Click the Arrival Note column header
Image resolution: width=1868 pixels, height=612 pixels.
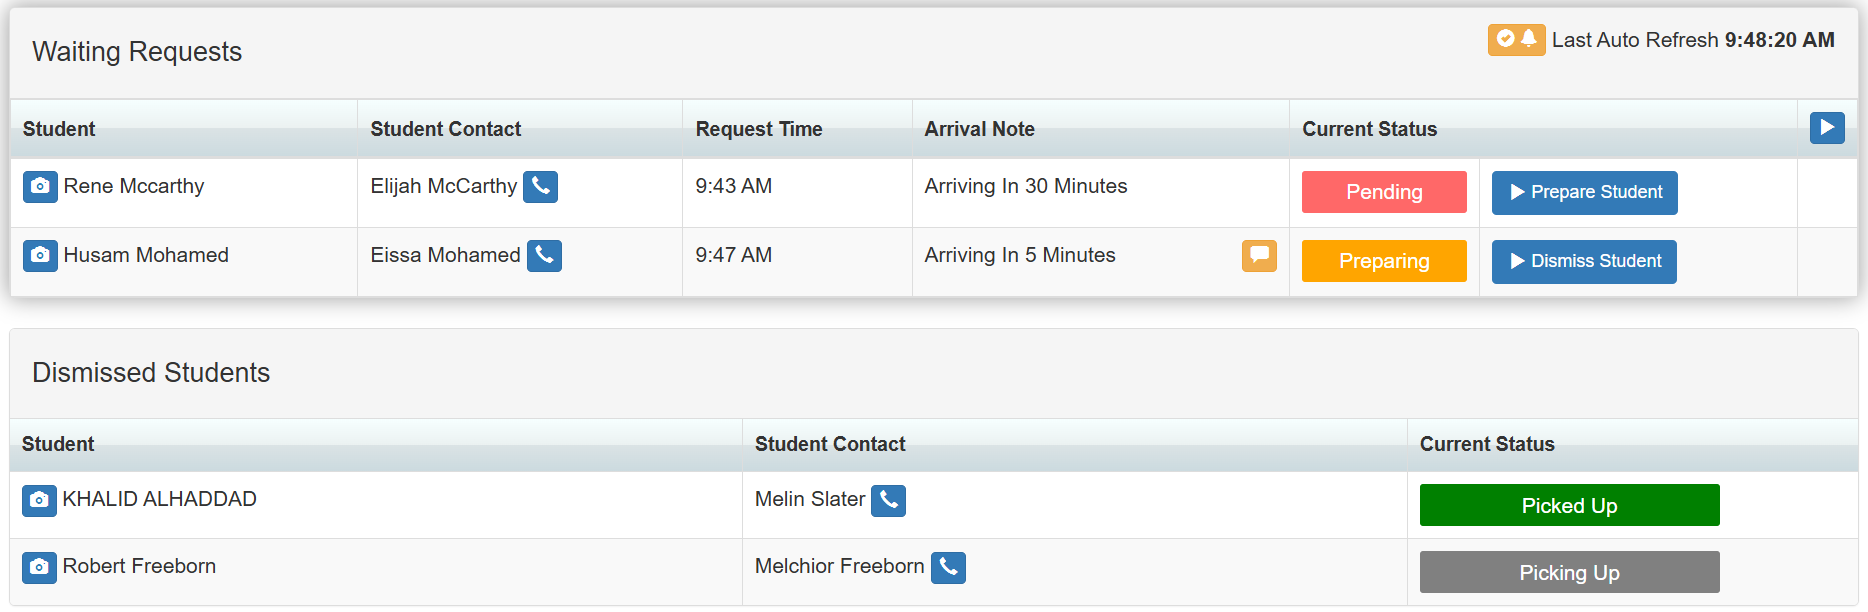tap(979, 129)
